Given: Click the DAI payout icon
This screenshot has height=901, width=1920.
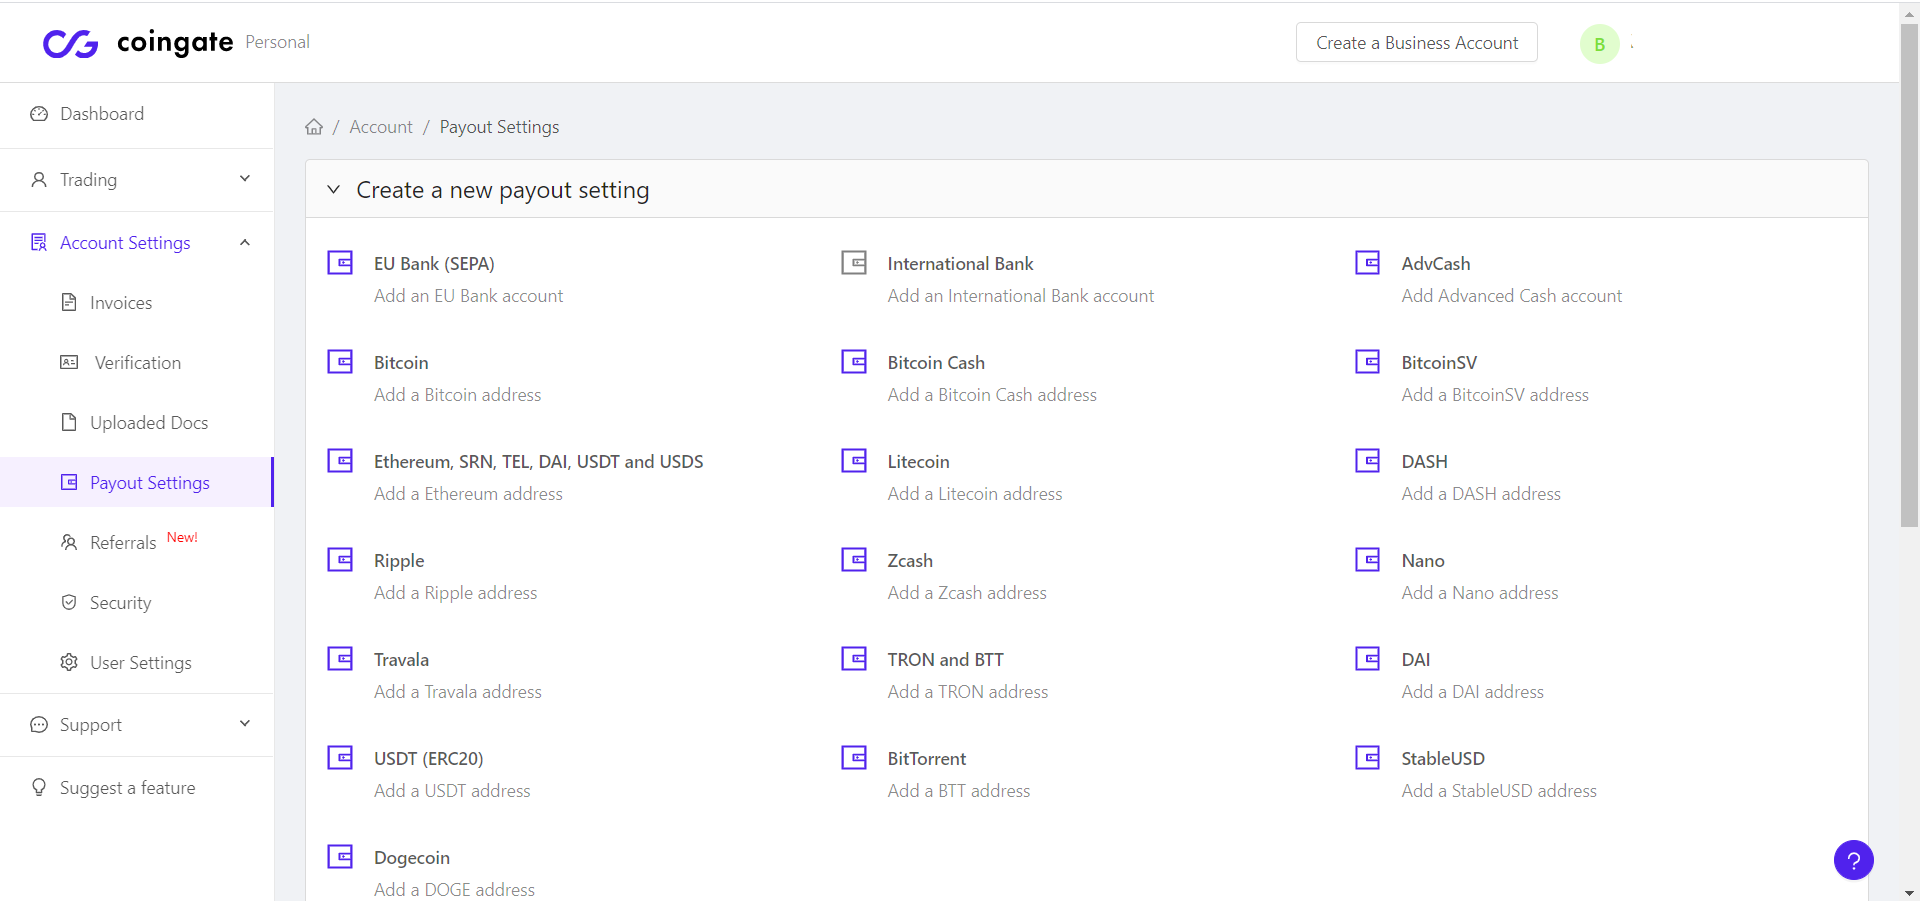Looking at the screenshot, I should [x=1368, y=659].
